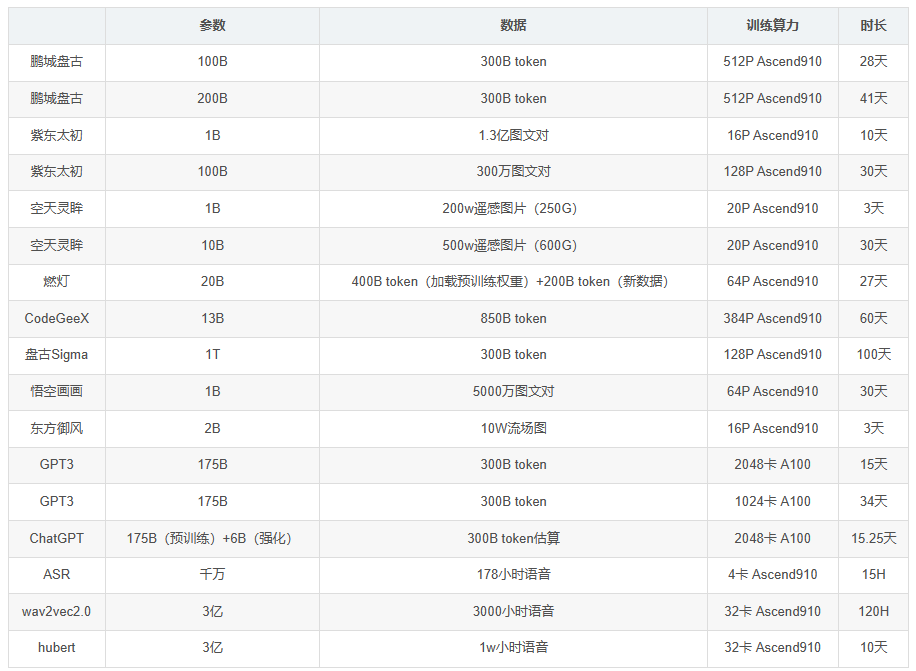Click the 41天 duration cell
Image resolution: width=916 pixels, height=671 pixels.
click(873, 99)
